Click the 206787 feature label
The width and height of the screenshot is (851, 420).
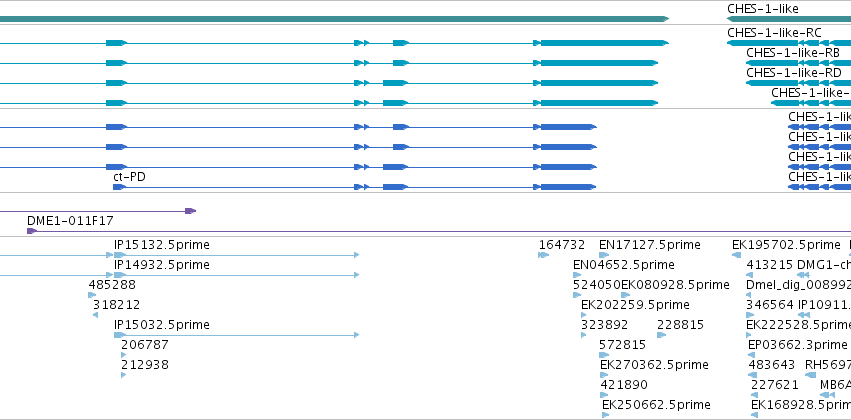pyautogui.click(x=145, y=345)
